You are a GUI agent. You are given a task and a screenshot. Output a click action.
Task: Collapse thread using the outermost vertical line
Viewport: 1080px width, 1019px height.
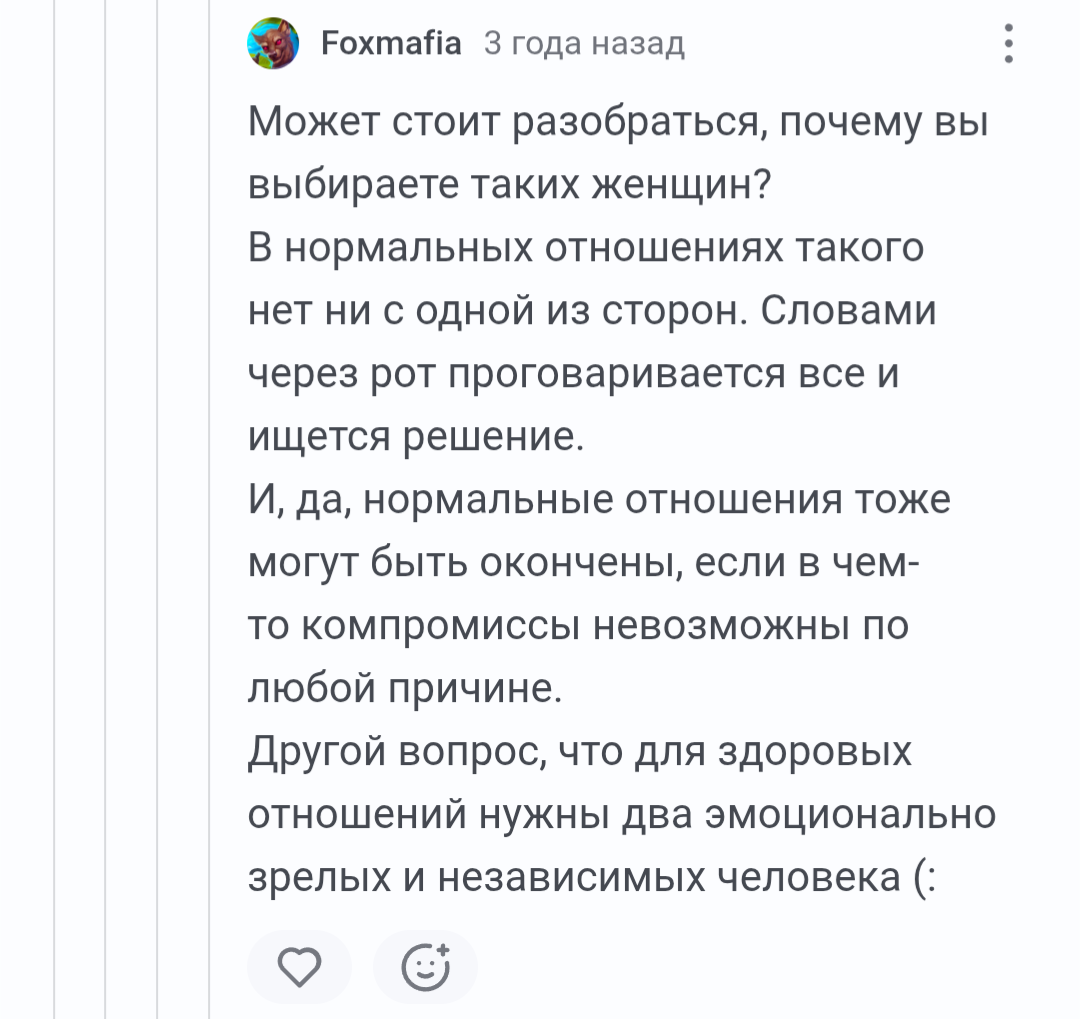pos(54,509)
